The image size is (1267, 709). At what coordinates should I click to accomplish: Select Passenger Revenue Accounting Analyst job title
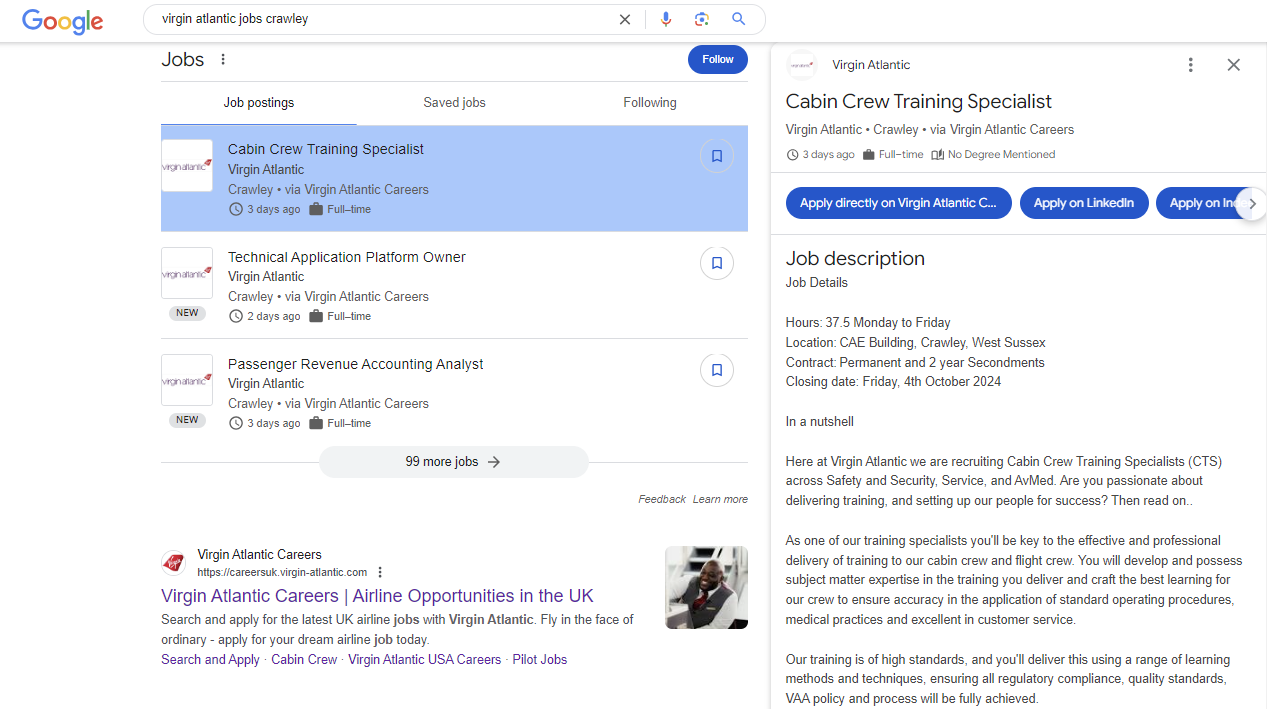(355, 364)
